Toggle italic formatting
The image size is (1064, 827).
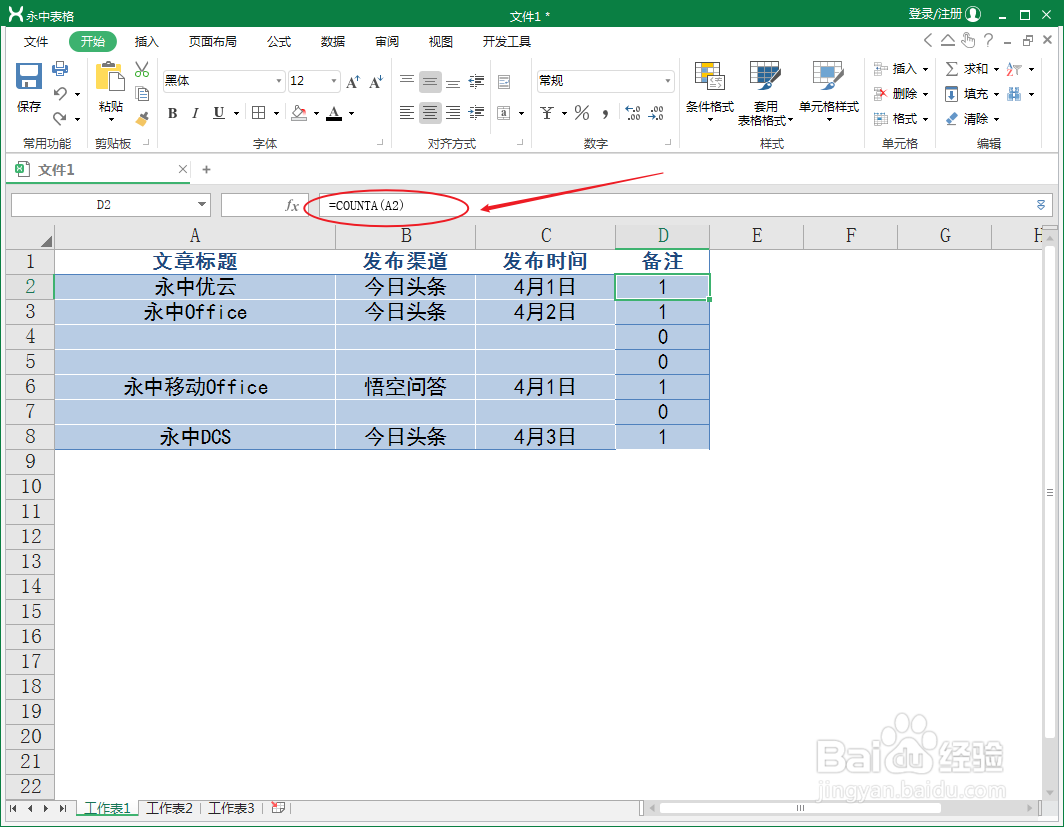click(196, 113)
